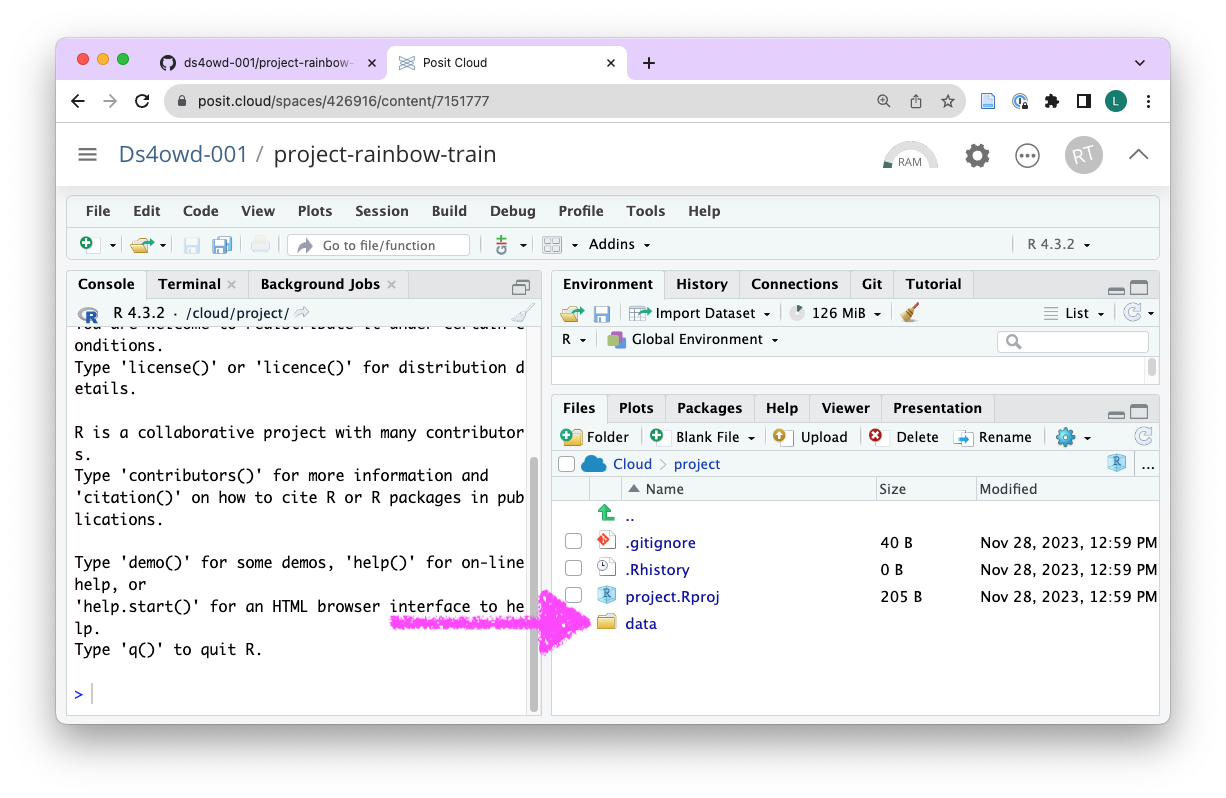Viewport: 1226px width, 798px height.
Task: Select the project.Rproj checkbox
Action: (573, 596)
